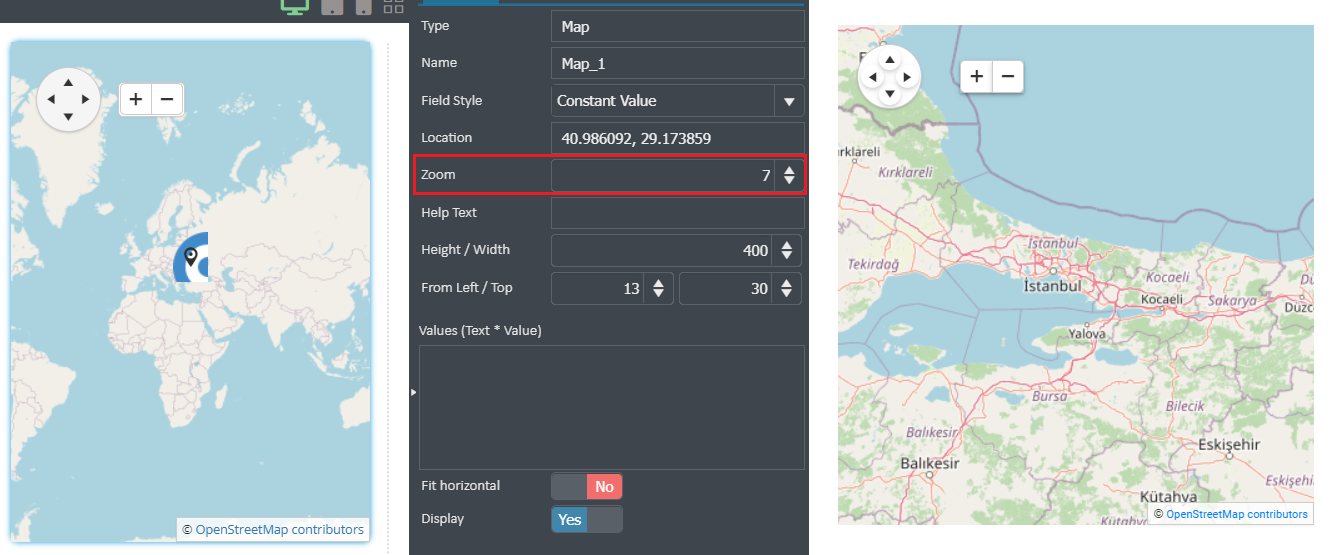The height and width of the screenshot is (555, 1341).
Task: Select the tablet device preview icon
Action: point(333,7)
